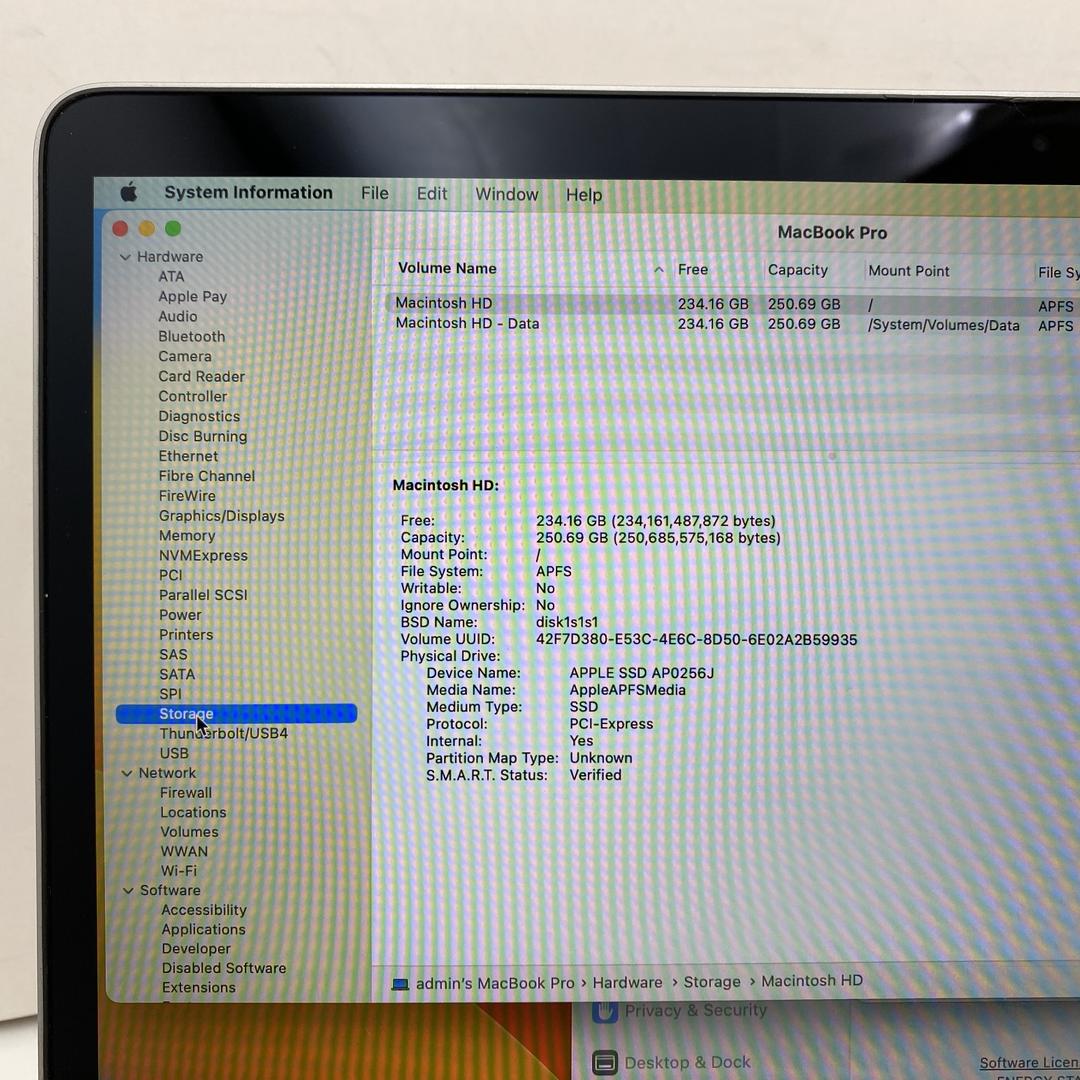Click Hardware in the path bar
The width and height of the screenshot is (1080, 1080).
point(627,983)
